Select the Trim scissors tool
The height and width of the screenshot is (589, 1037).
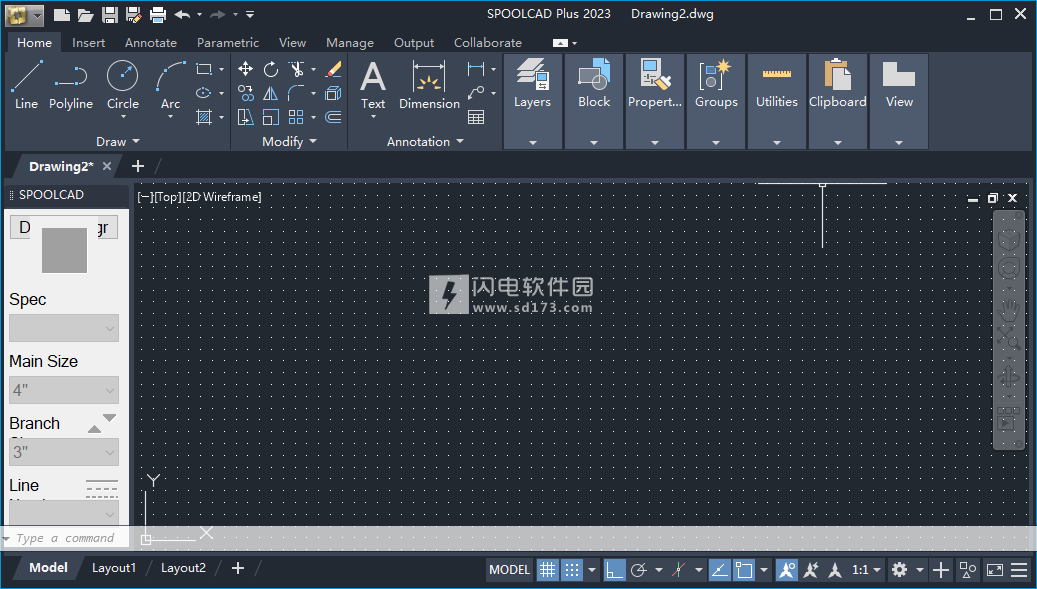click(x=296, y=69)
